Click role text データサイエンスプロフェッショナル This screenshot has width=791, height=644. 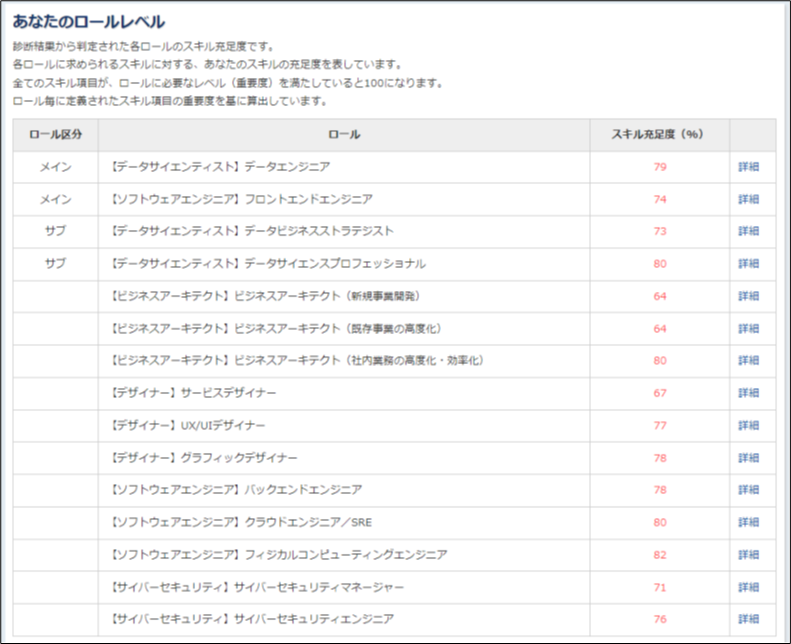pyautogui.click(x=335, y=264)
